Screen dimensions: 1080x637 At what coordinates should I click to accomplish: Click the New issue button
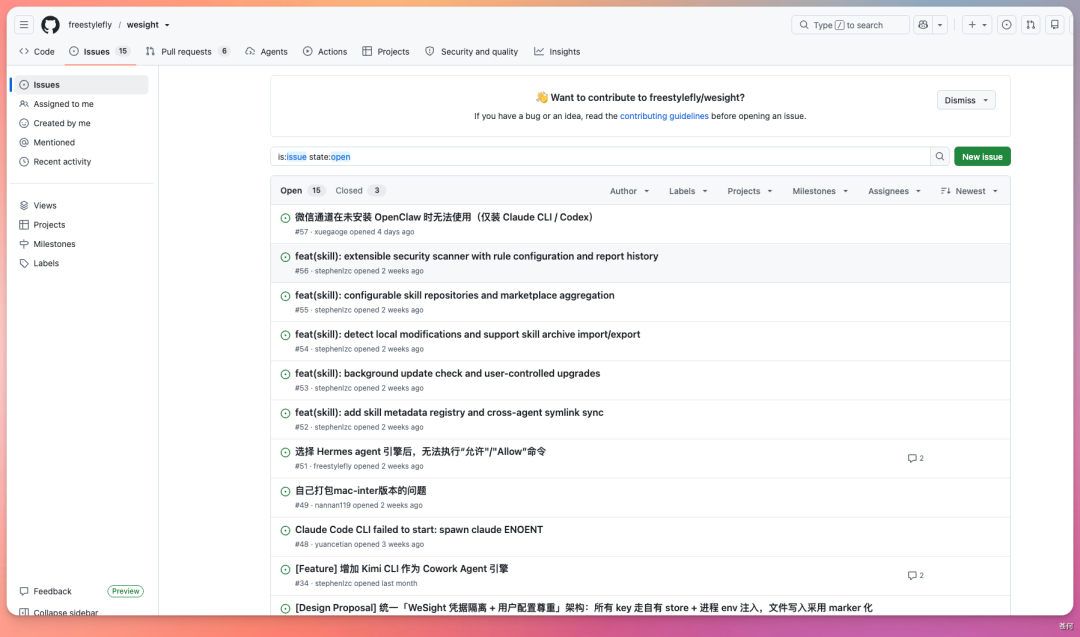(x=982, y=157)
